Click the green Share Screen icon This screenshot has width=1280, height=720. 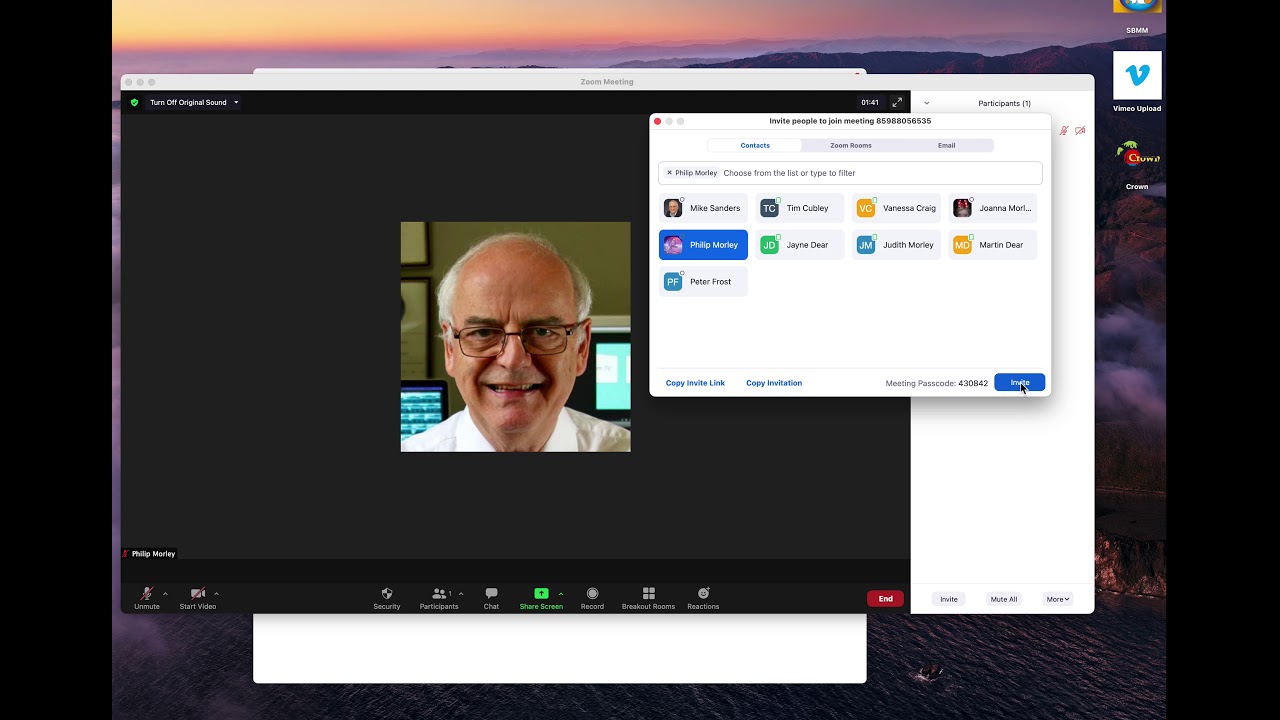tap(541, 594)
